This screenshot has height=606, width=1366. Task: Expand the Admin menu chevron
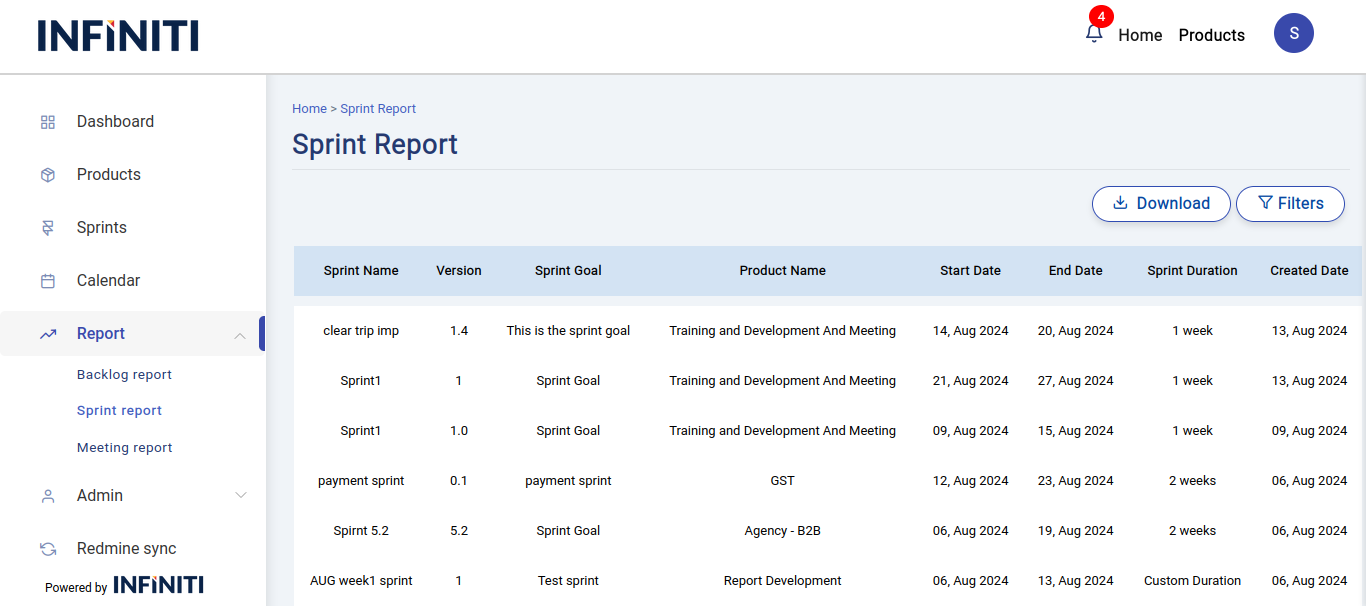click(x=240, y=496)
